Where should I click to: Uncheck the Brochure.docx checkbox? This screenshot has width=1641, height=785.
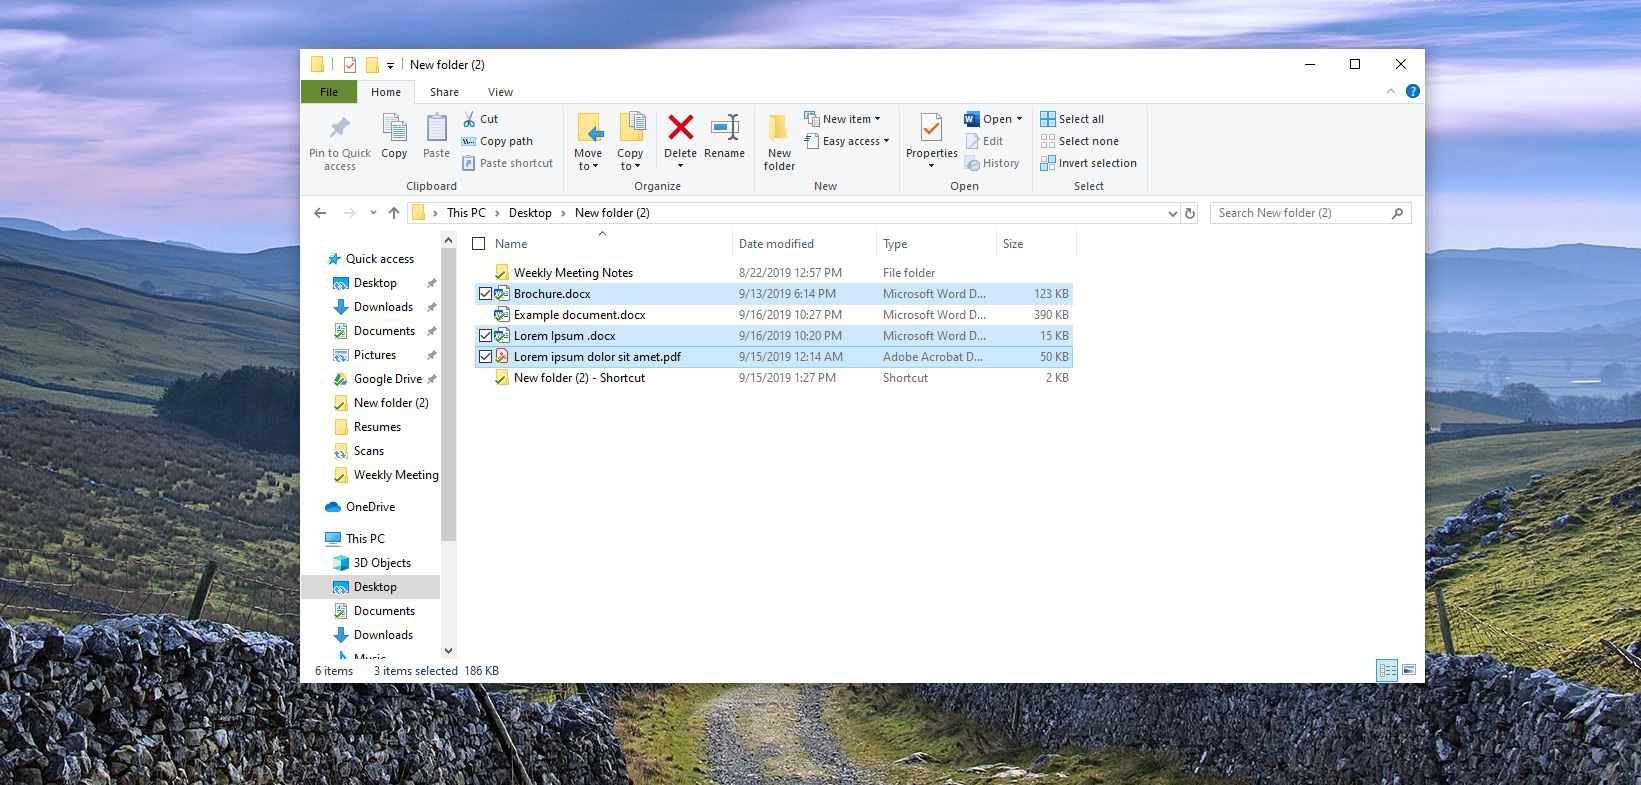click(x=486, y=294)
